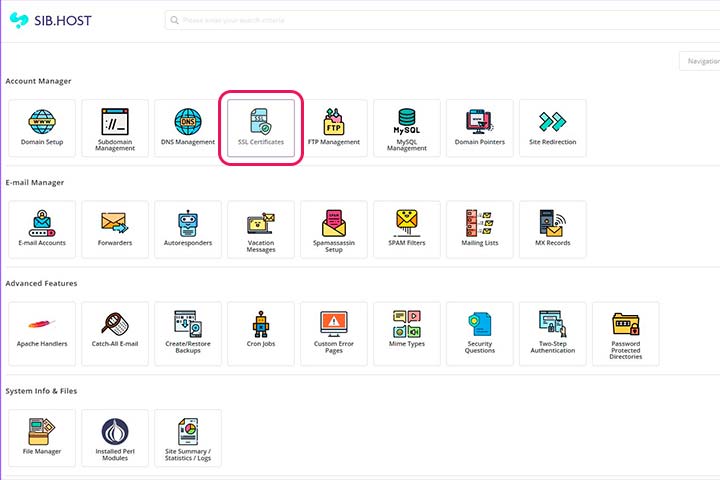Open Autoresponders
Viewport: 720px width, 480px height.
[x=188, y=229]
